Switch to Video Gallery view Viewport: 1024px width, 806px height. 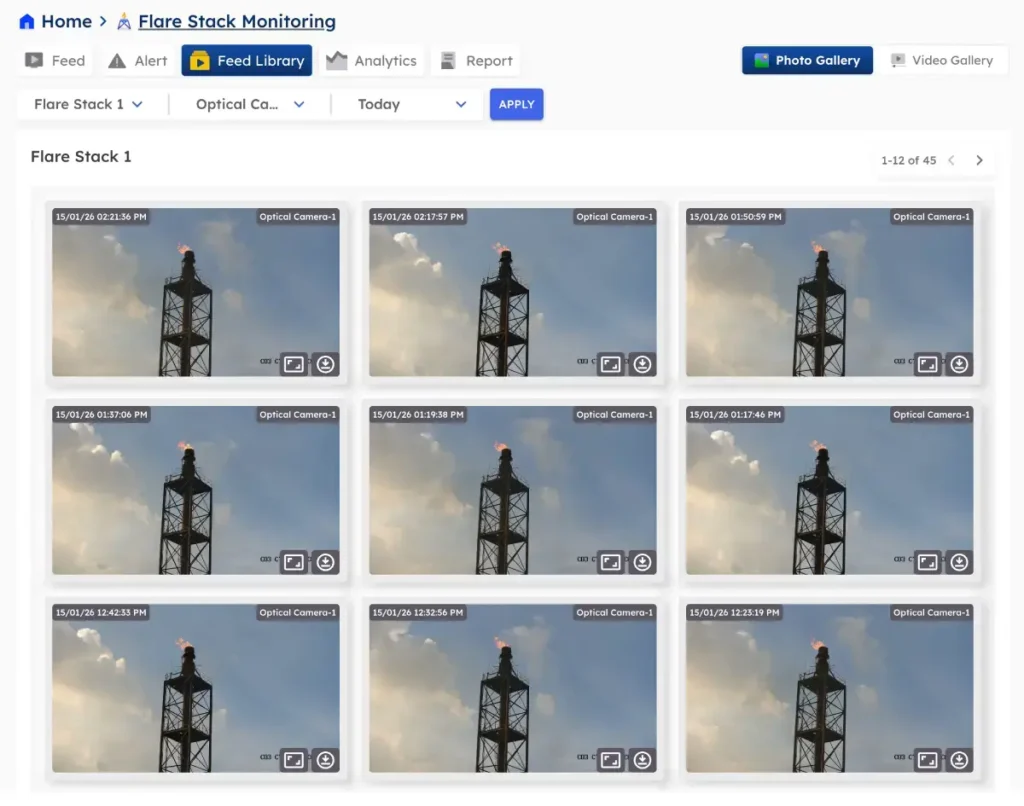tap(941, 60)
